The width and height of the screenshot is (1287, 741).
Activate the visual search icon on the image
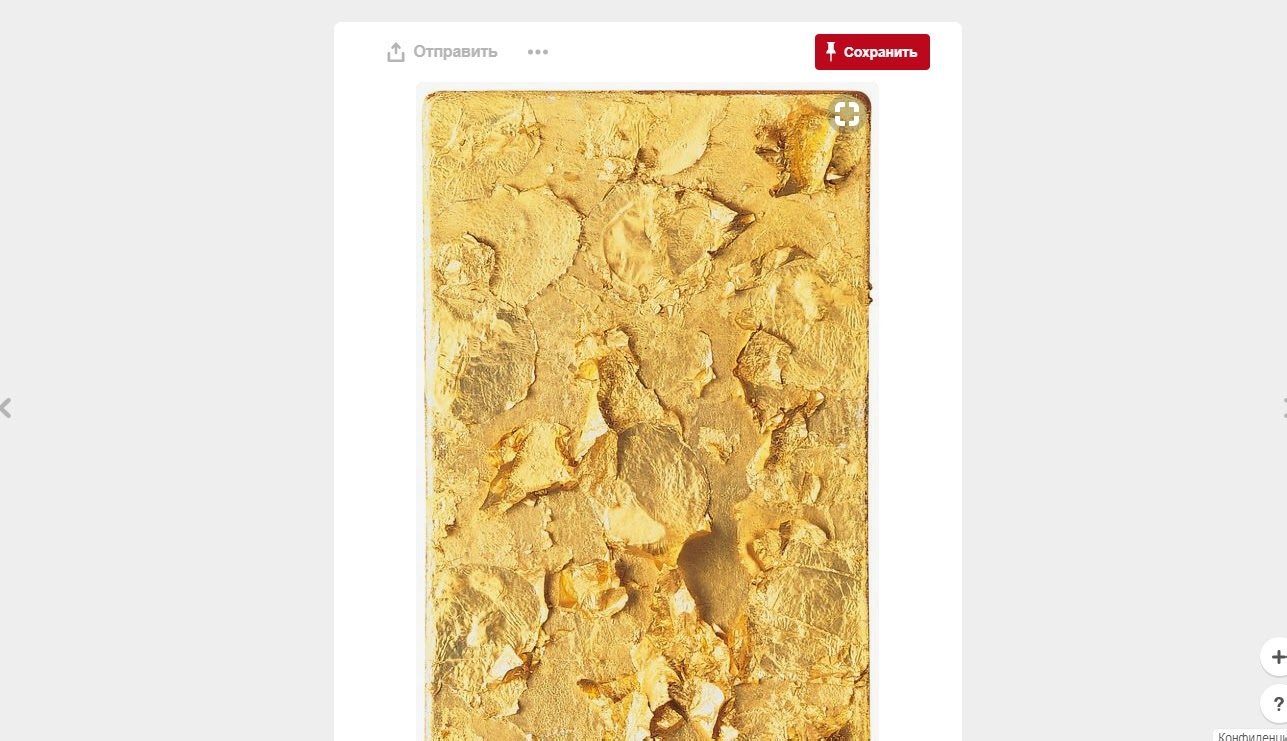[847, 114]
